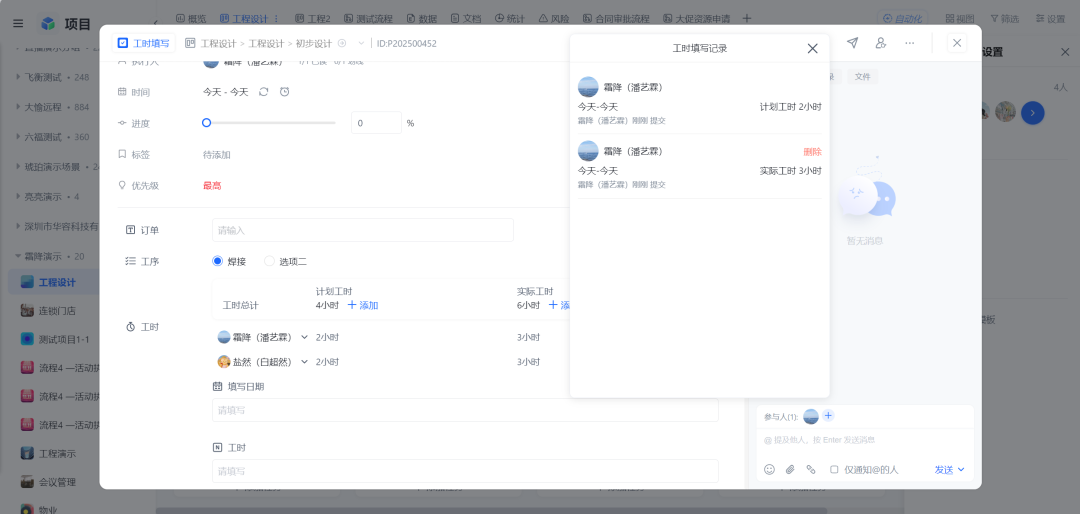Expand the dropdown arrow beside 盐然（白超然）row
Viewport: 1080px width, 514px height.
[x=304, y=362]
